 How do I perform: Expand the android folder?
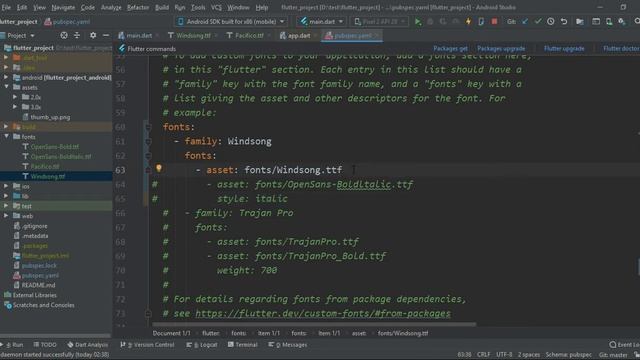point(6,77)
